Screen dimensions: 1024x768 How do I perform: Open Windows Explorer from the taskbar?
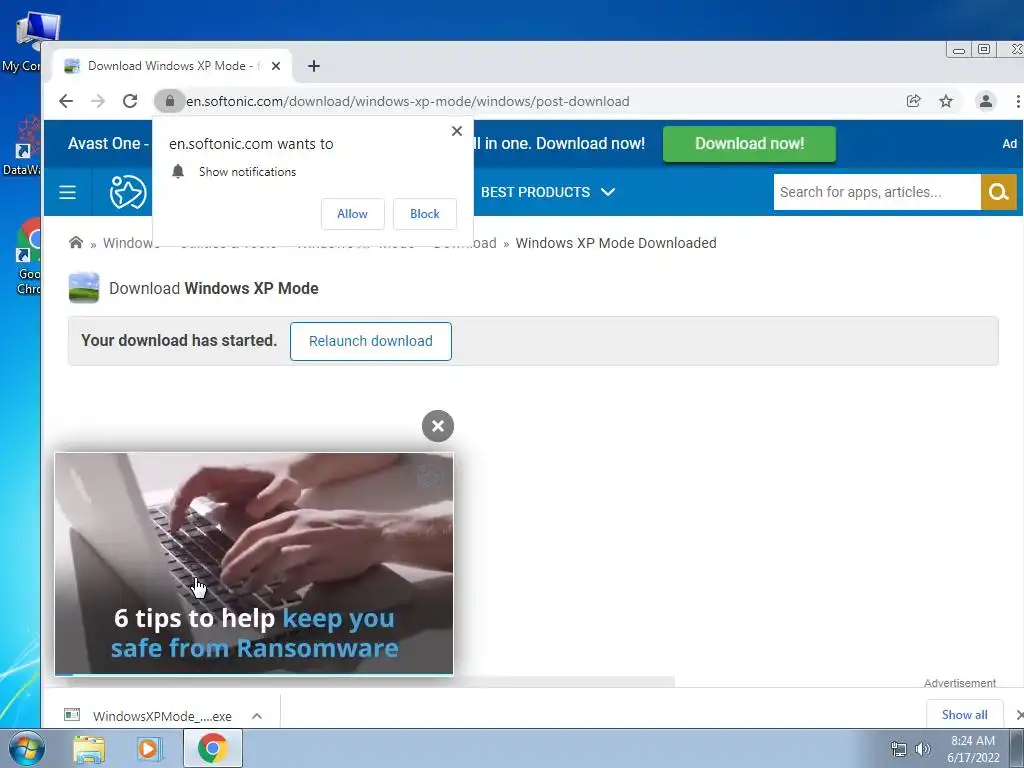pyautogui.click(x=89, y=748)
